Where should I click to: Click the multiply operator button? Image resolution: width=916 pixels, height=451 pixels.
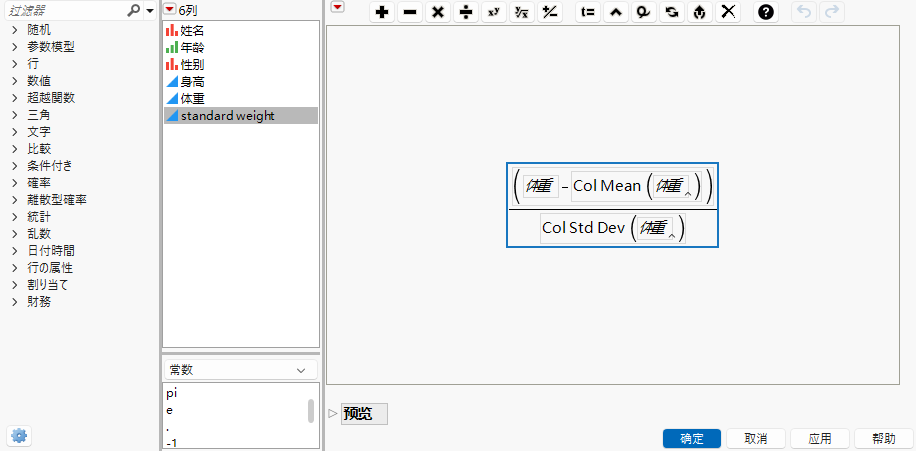pyautogui.click(x=438, y=12)
